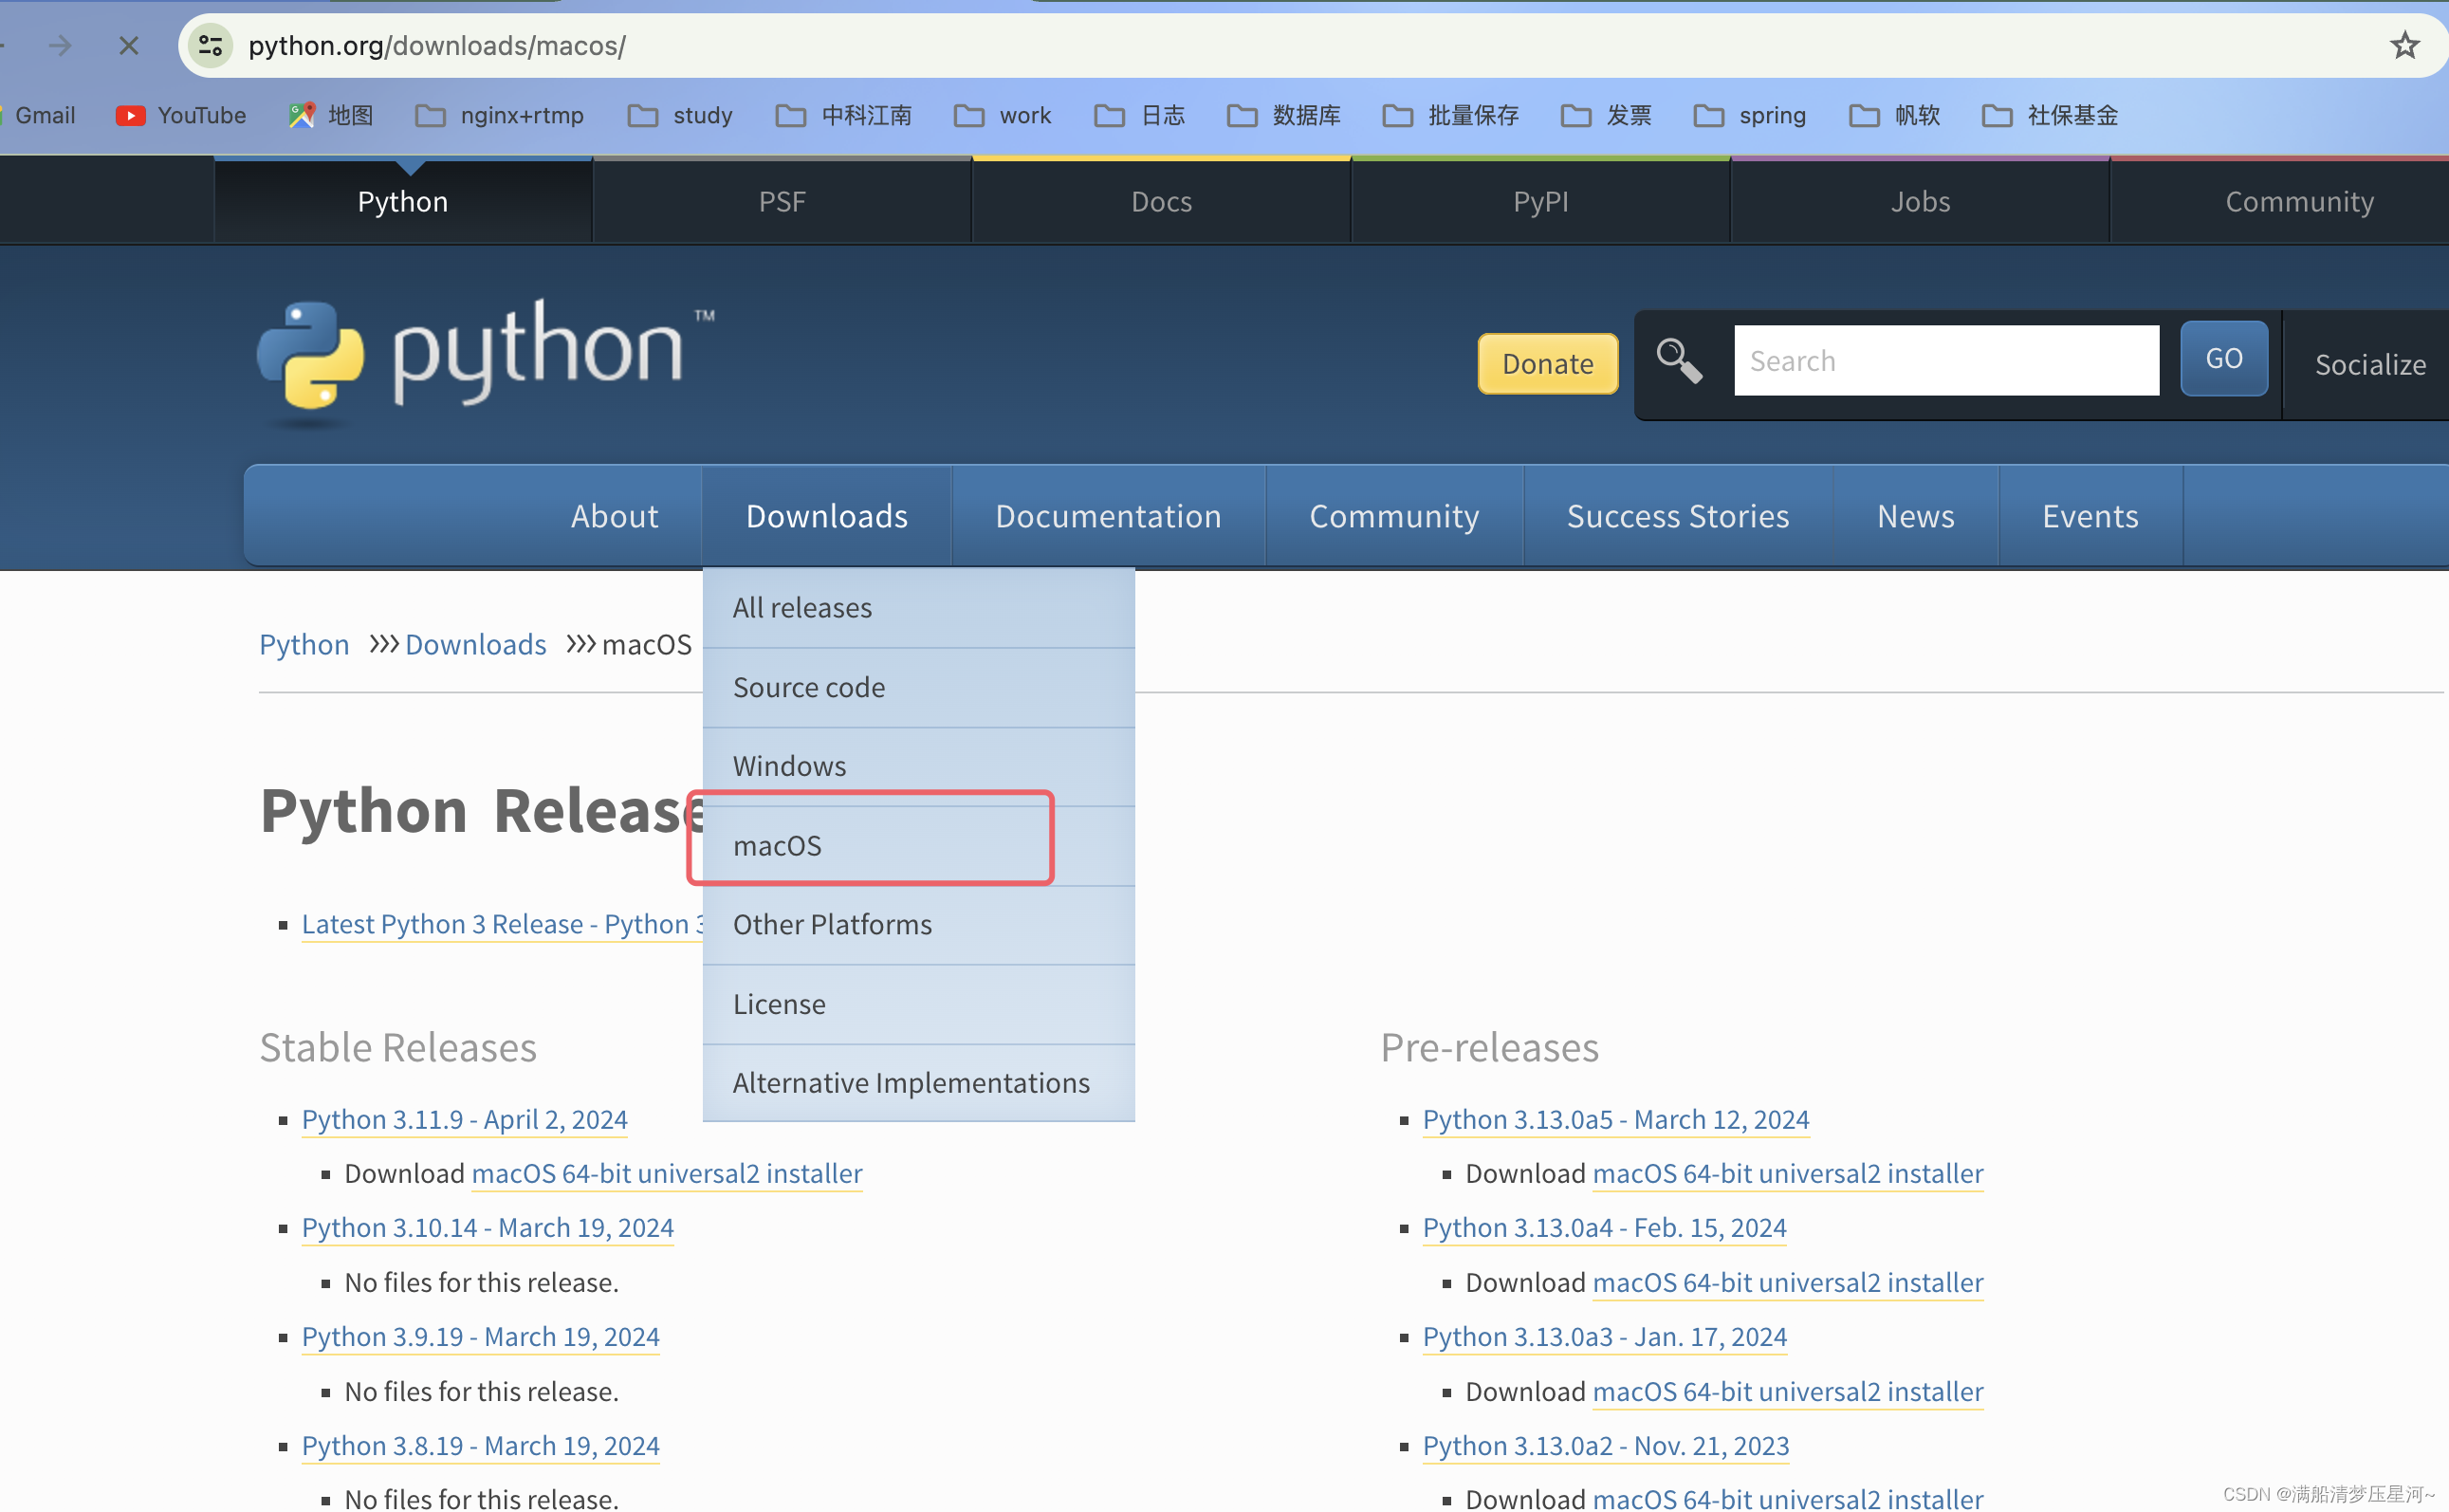
Task: Open the 数据库 bookmark folder
Action: [x=1284, y=115]
